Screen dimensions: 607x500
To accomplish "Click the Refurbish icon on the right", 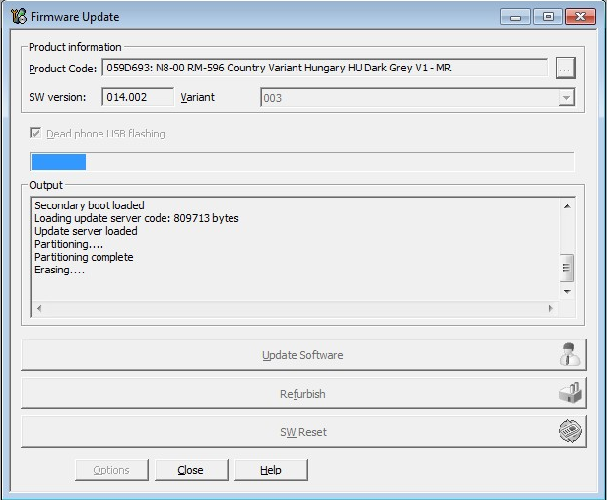I will tap(569, 394).
